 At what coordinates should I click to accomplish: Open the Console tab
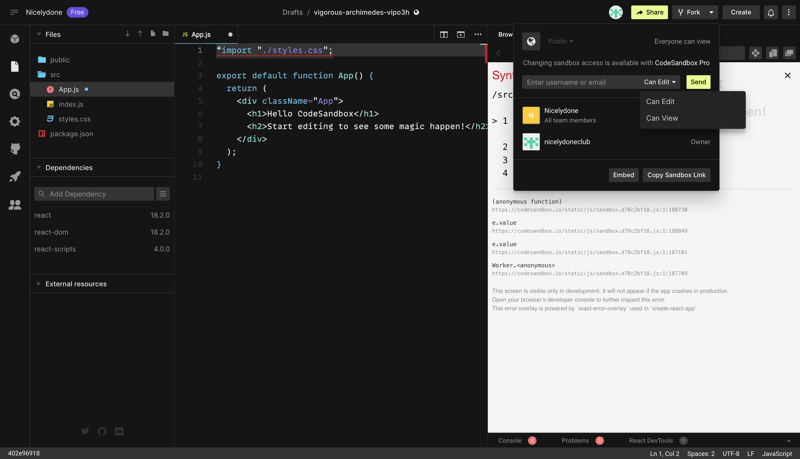point(517,441)
